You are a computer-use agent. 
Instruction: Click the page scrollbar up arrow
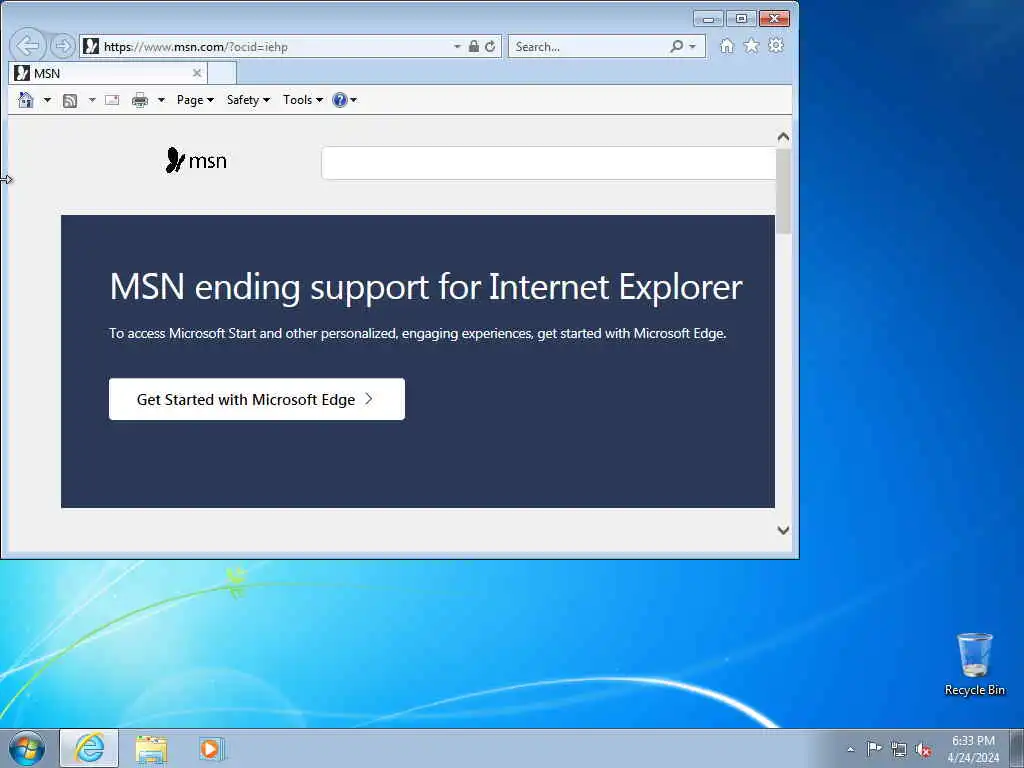pyautogui.click(x=784, y=137)
